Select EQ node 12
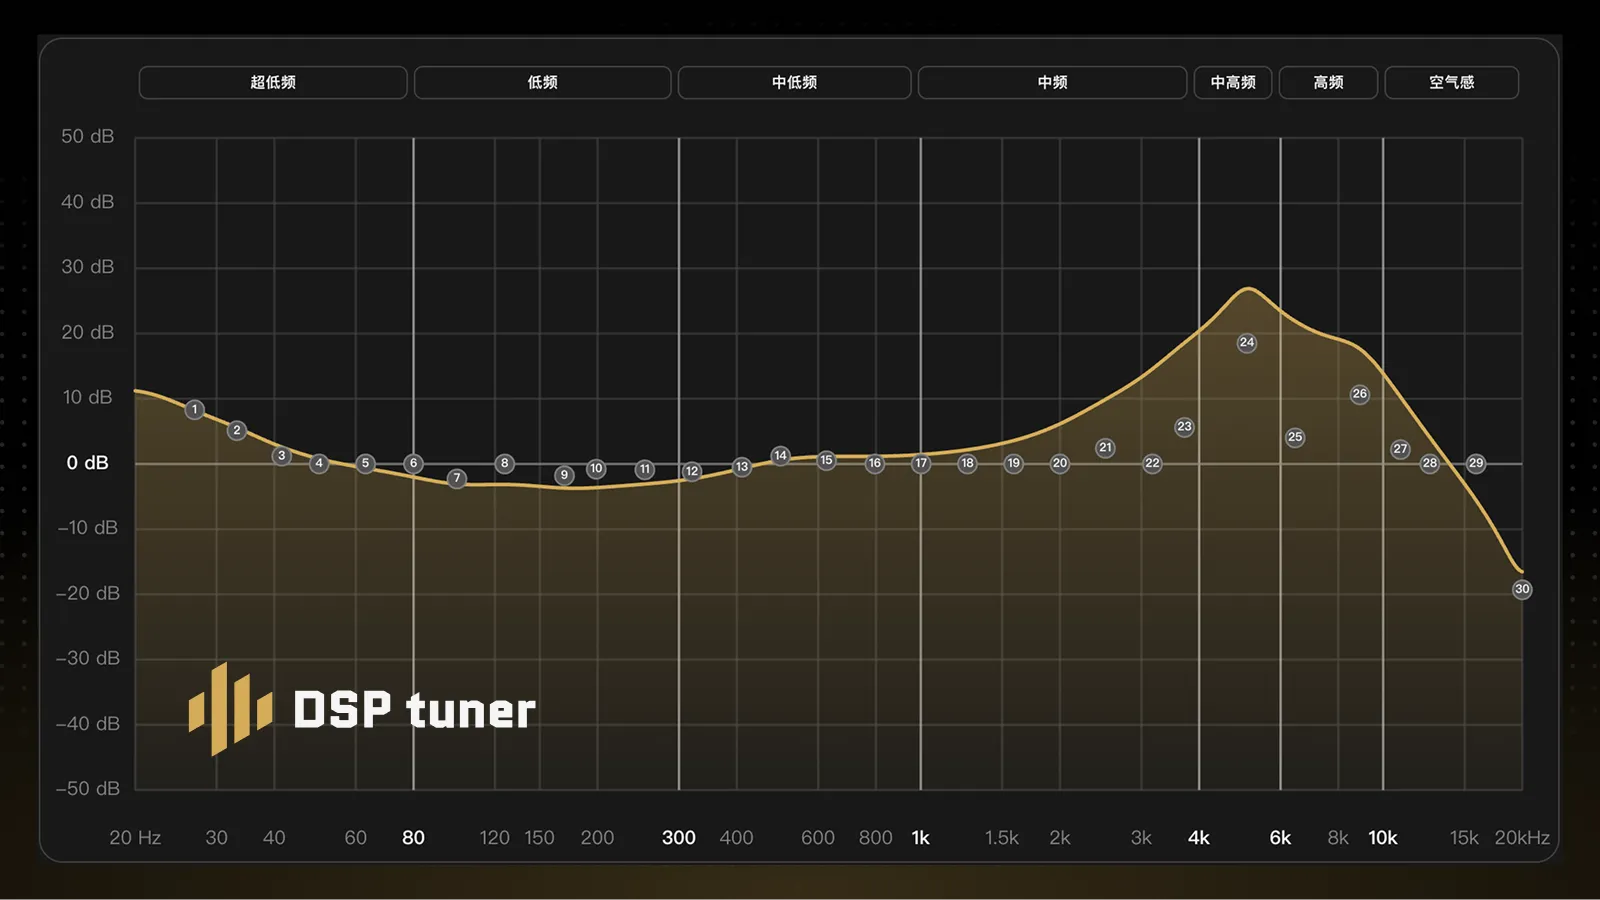Image resolution: width=1600 pixels, height=900 pixels. point(692,471)
